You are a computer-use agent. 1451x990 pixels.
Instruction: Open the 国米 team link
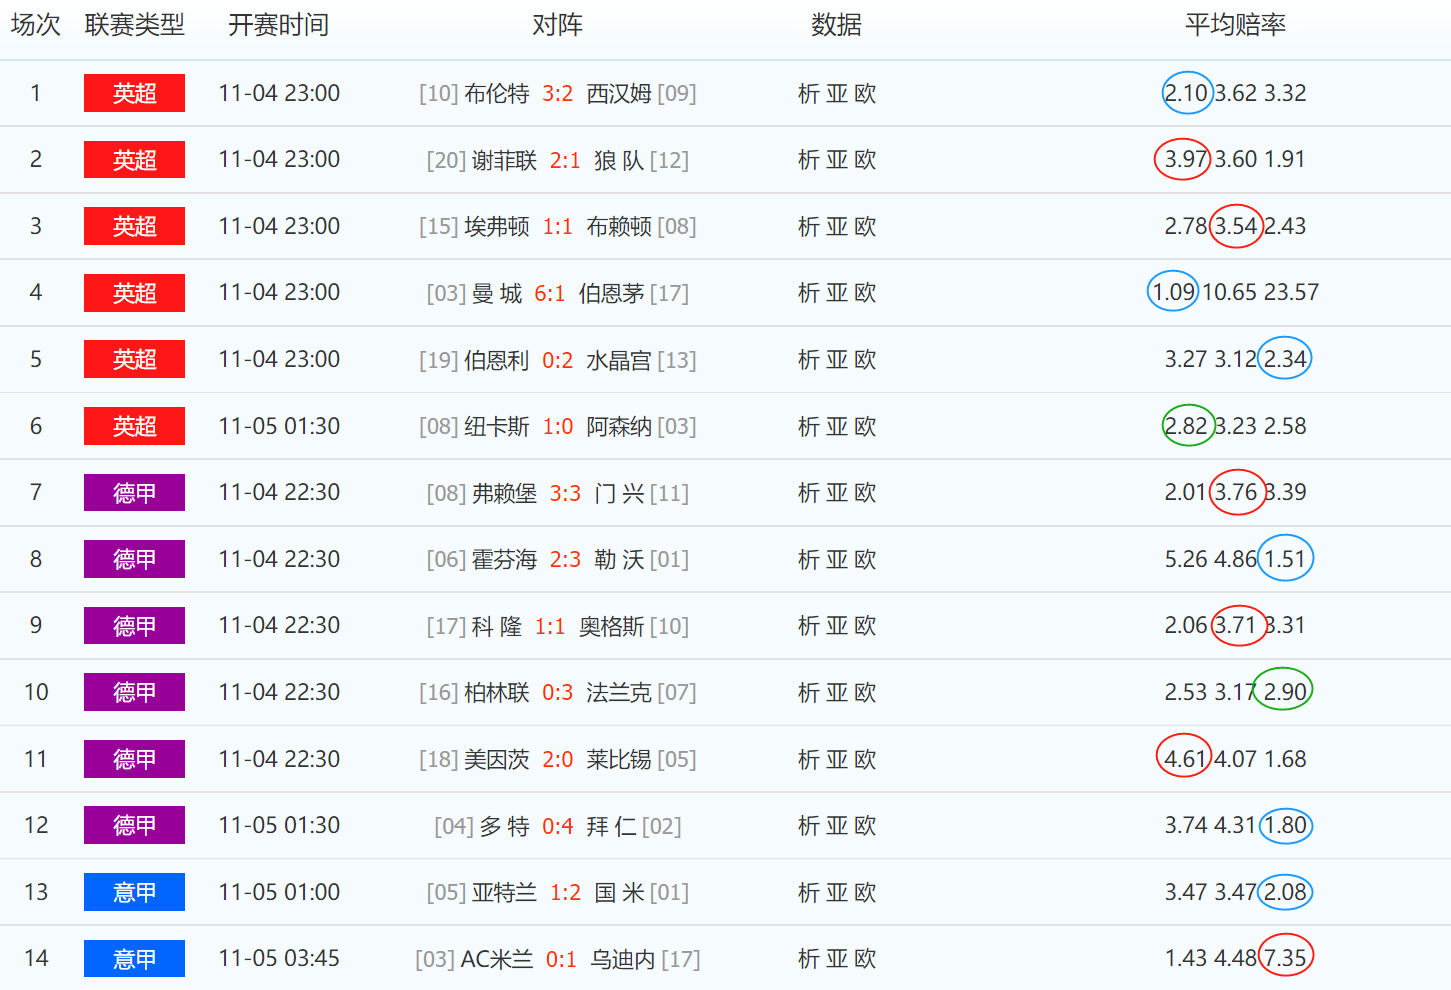tap(619, 892)
